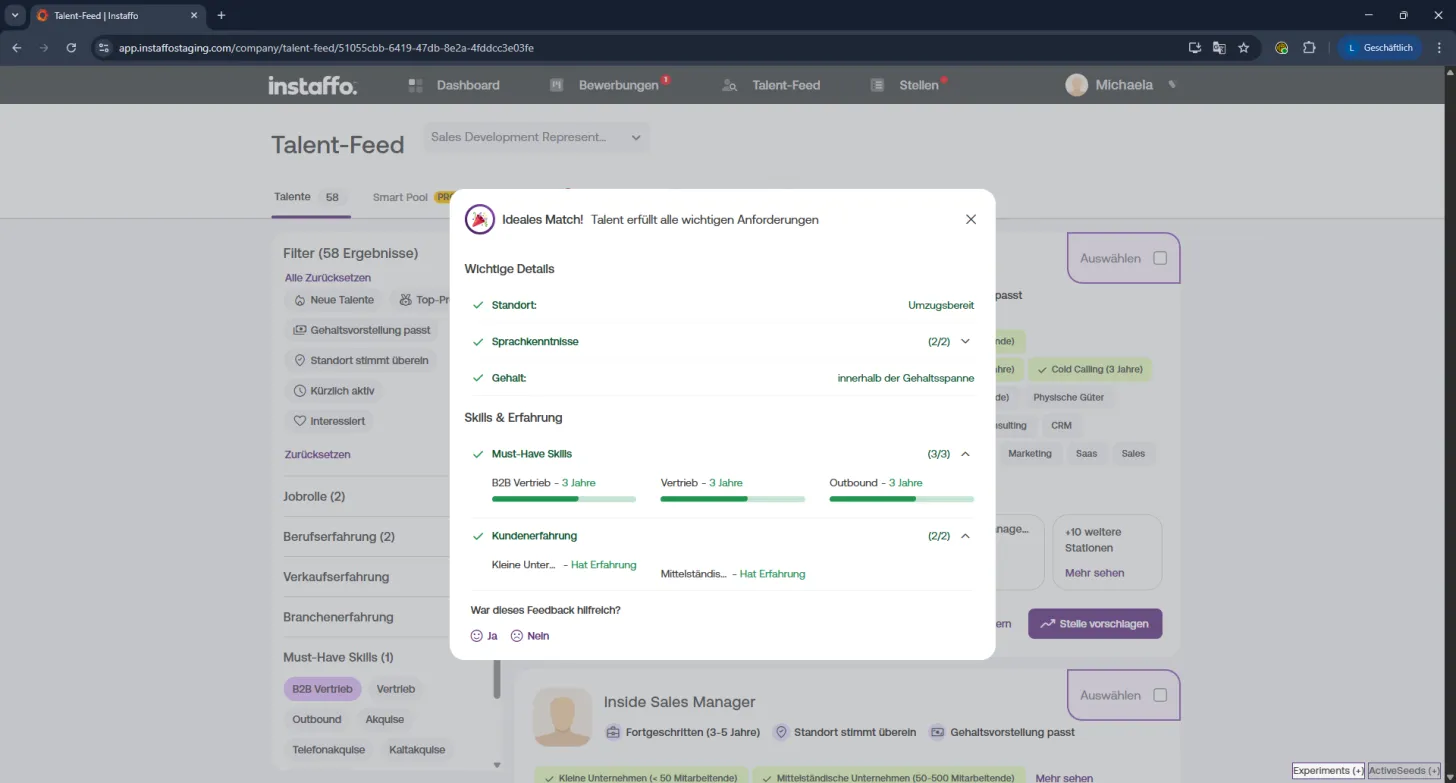This screenshot has width=1456, height=783.
Task: Tick Auswählen checkbox on Cold Calling talent card
Action: click(x=1160, y=258)
